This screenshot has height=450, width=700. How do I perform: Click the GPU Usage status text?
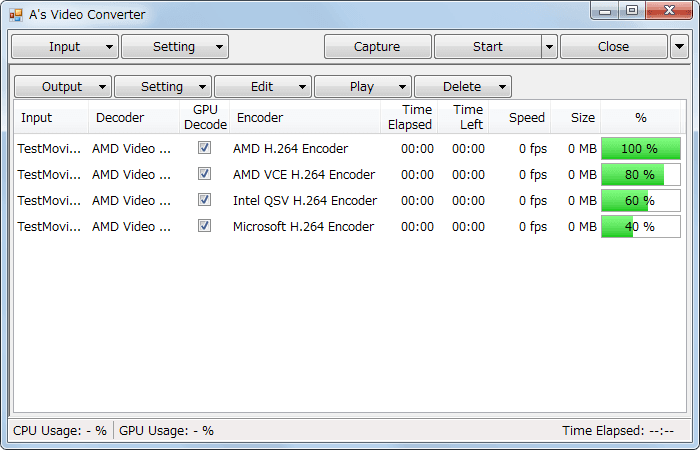coord(166,431)
